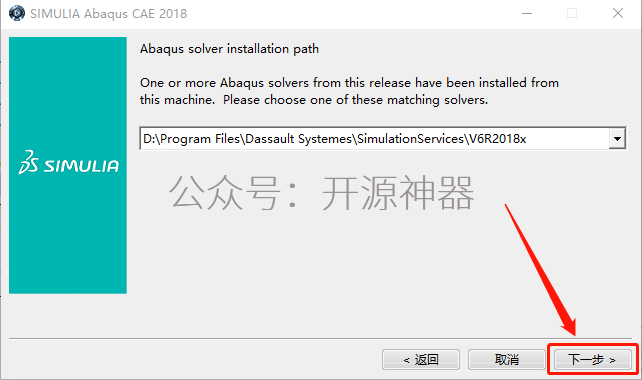This screenshot has width=642, height=380.
Task: Close the SIMULIA Abaqus CAE 2018 installer
Action: (x=618, y=14)
